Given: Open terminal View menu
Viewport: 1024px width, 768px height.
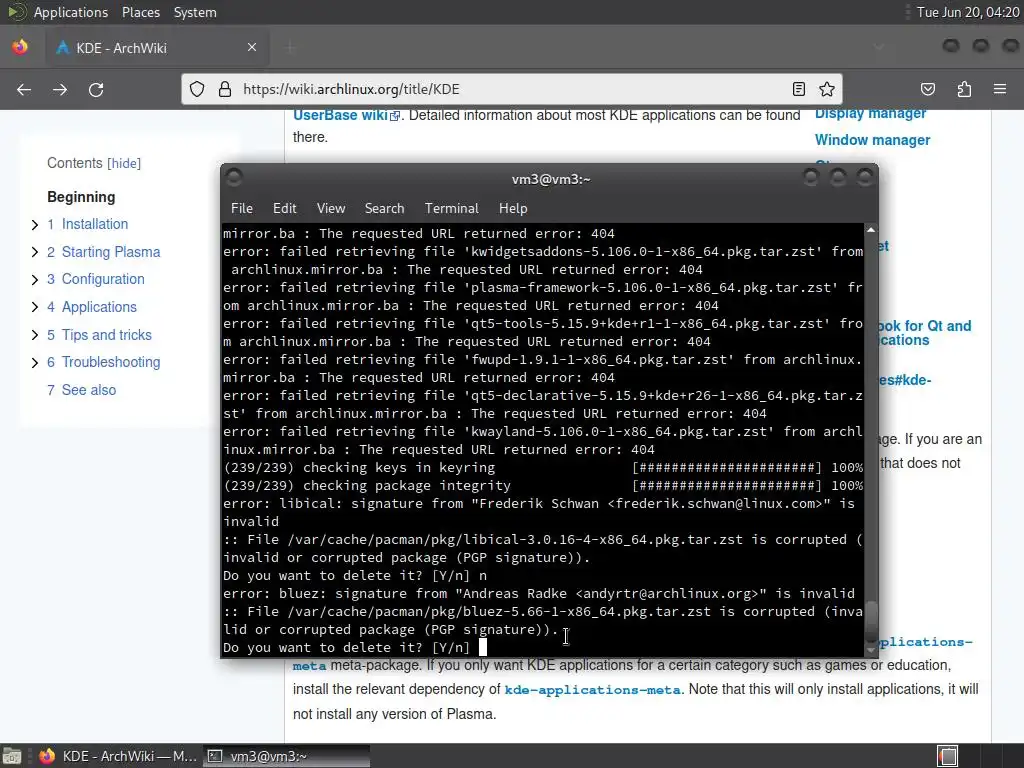Looking at the screenshot, I should [x=331, y=208].
